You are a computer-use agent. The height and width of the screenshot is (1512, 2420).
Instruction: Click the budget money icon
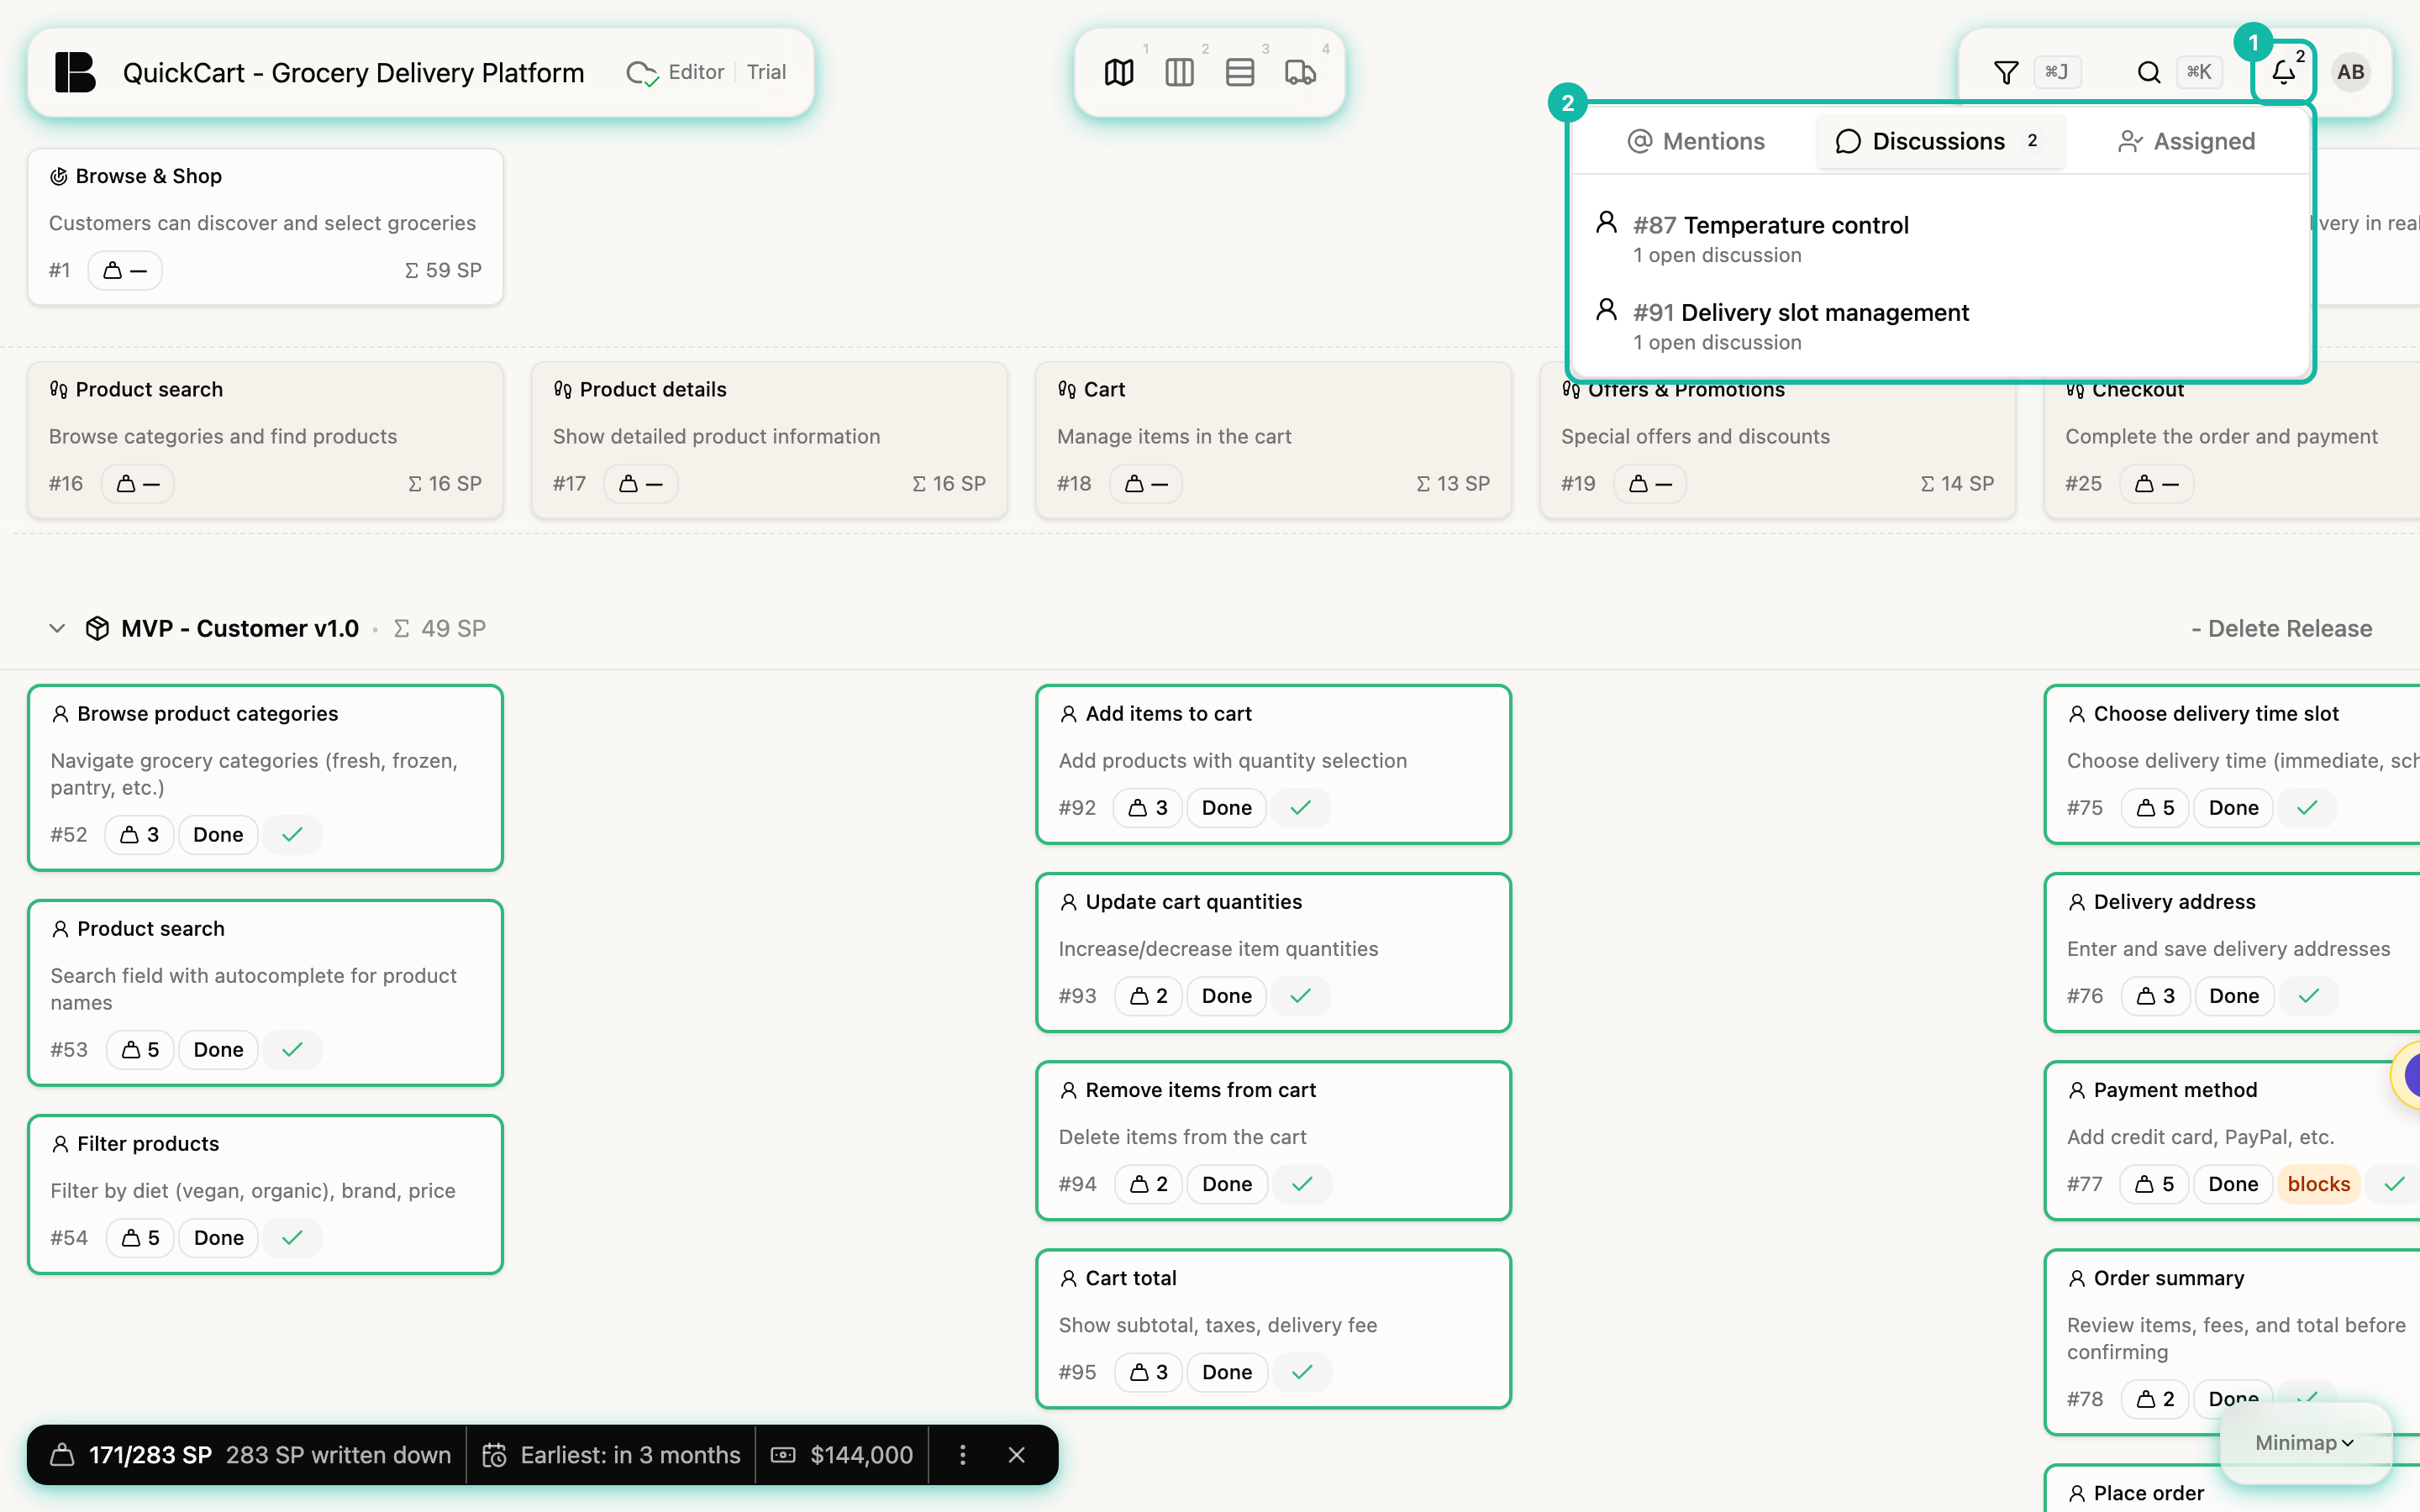[x=783, y=1455]
